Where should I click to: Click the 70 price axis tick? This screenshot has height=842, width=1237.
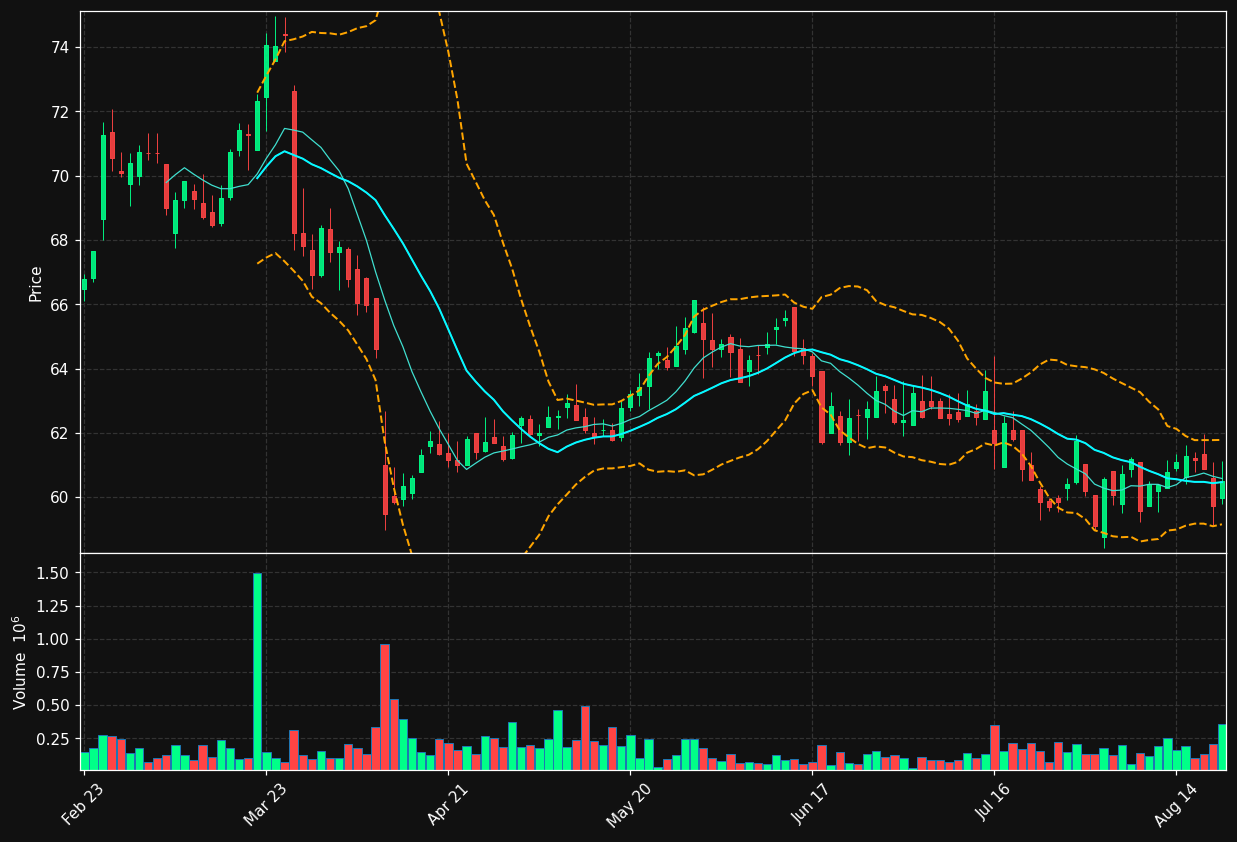point(59,176)
